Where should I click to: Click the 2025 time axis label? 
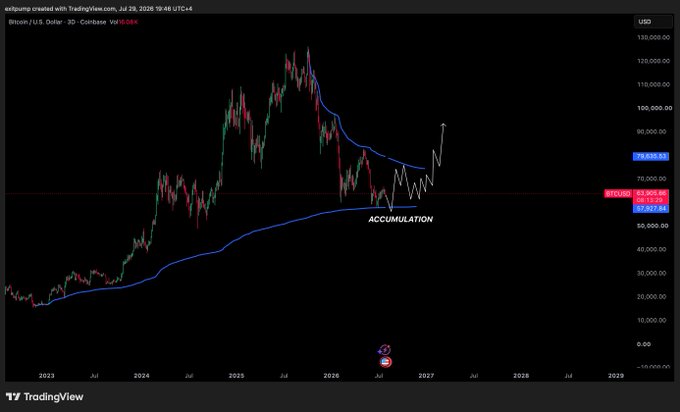click(236, 376)
